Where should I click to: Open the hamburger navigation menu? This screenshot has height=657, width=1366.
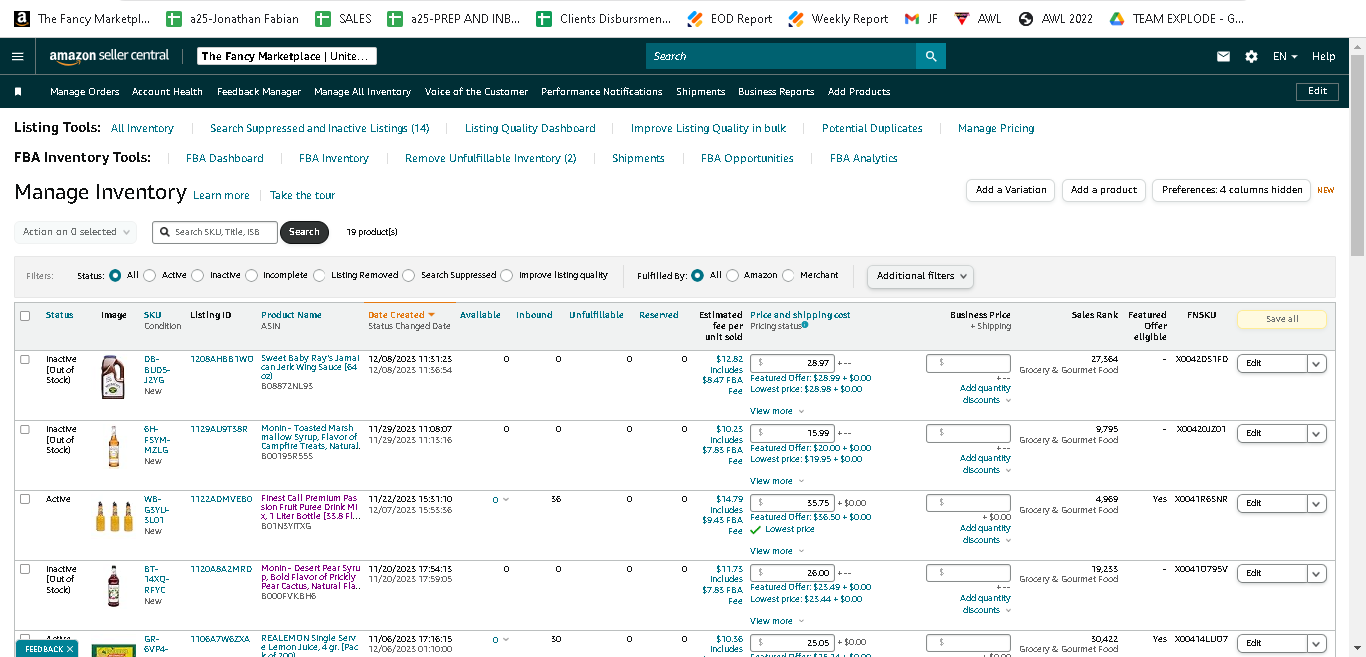click(x=17, y=56)
